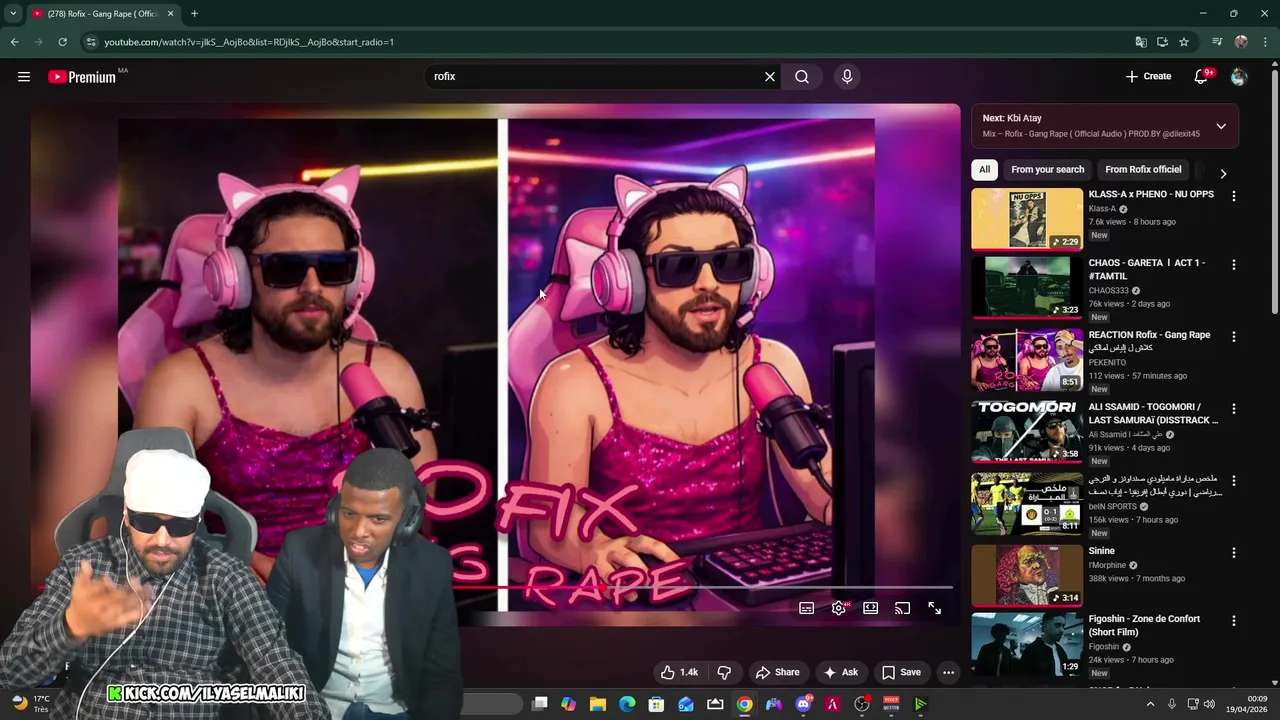1280x720 pixels.
Task: Open Chrome profile avatar
Action: [1241, 42]
